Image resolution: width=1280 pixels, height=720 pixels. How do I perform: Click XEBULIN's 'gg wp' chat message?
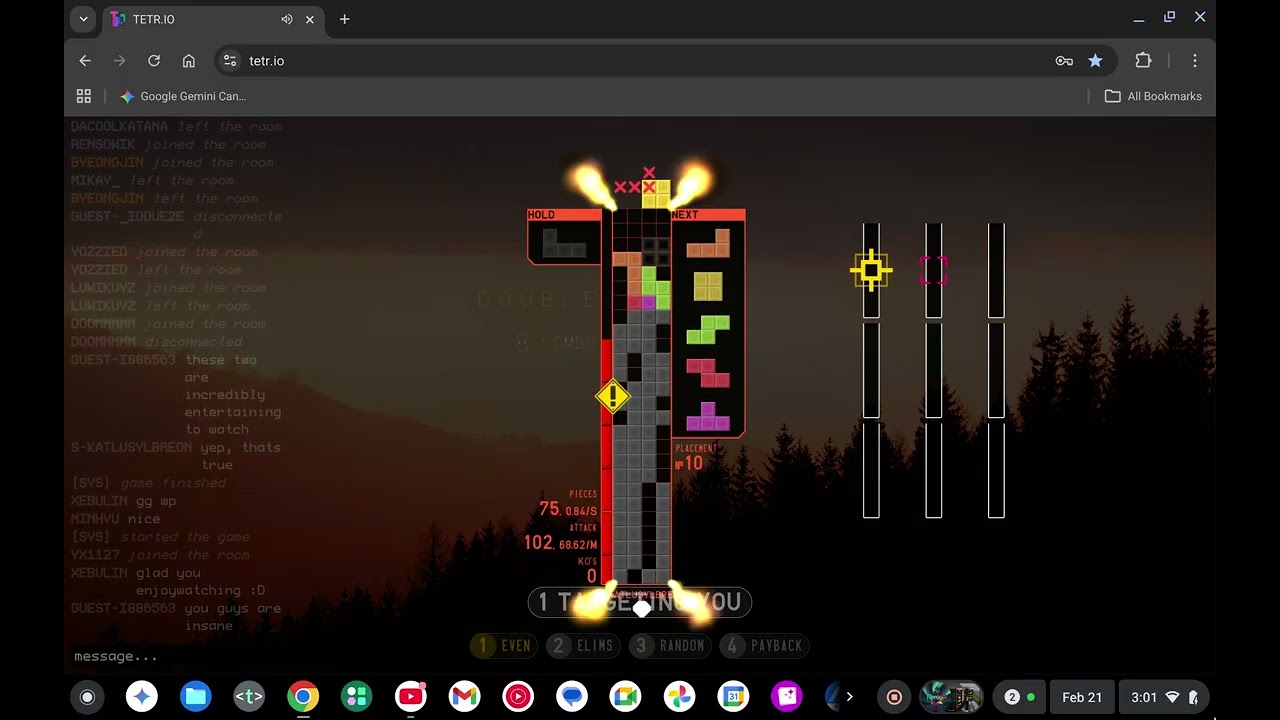click(156, 501)
